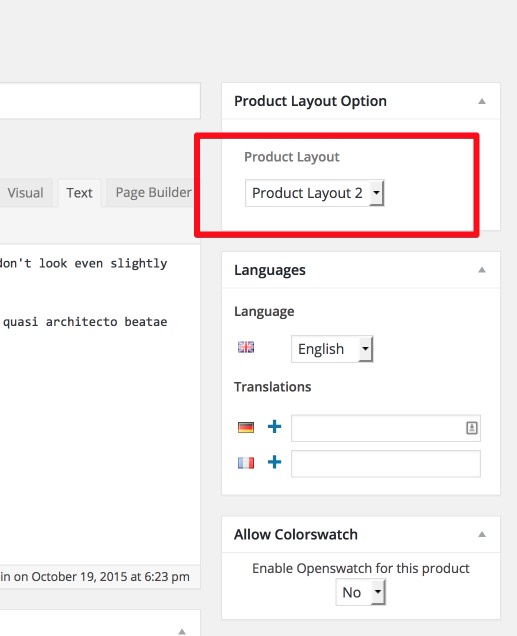Collapse the Languages panel

(x=482, y=270)
